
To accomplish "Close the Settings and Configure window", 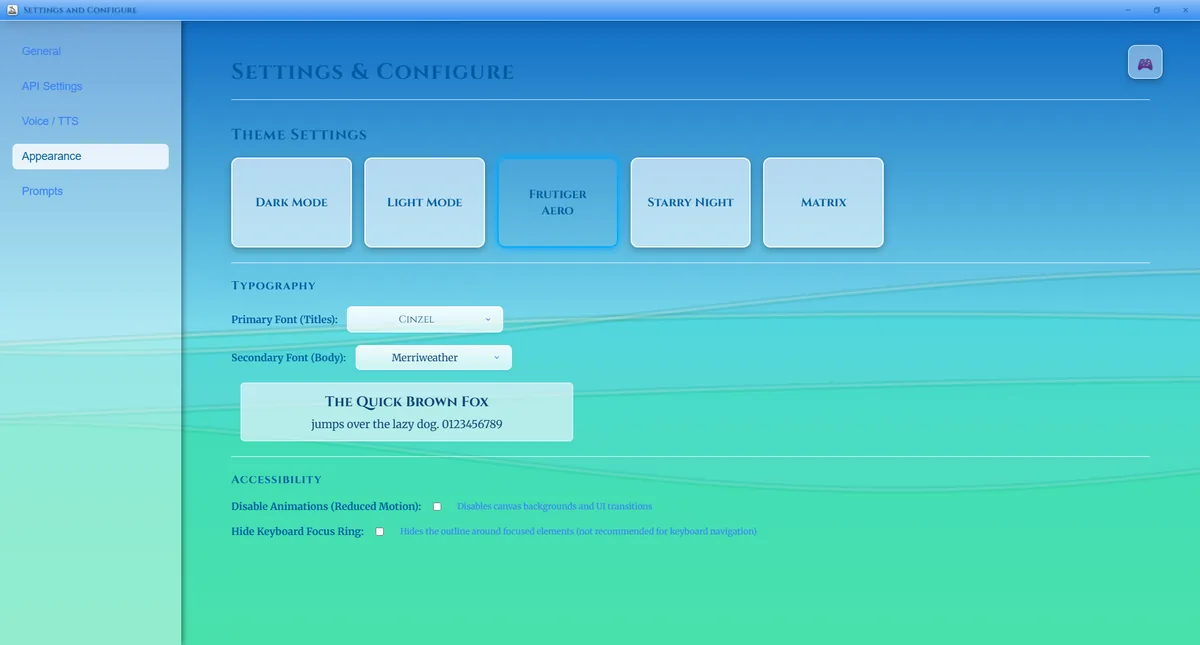I will [1185, 10].
